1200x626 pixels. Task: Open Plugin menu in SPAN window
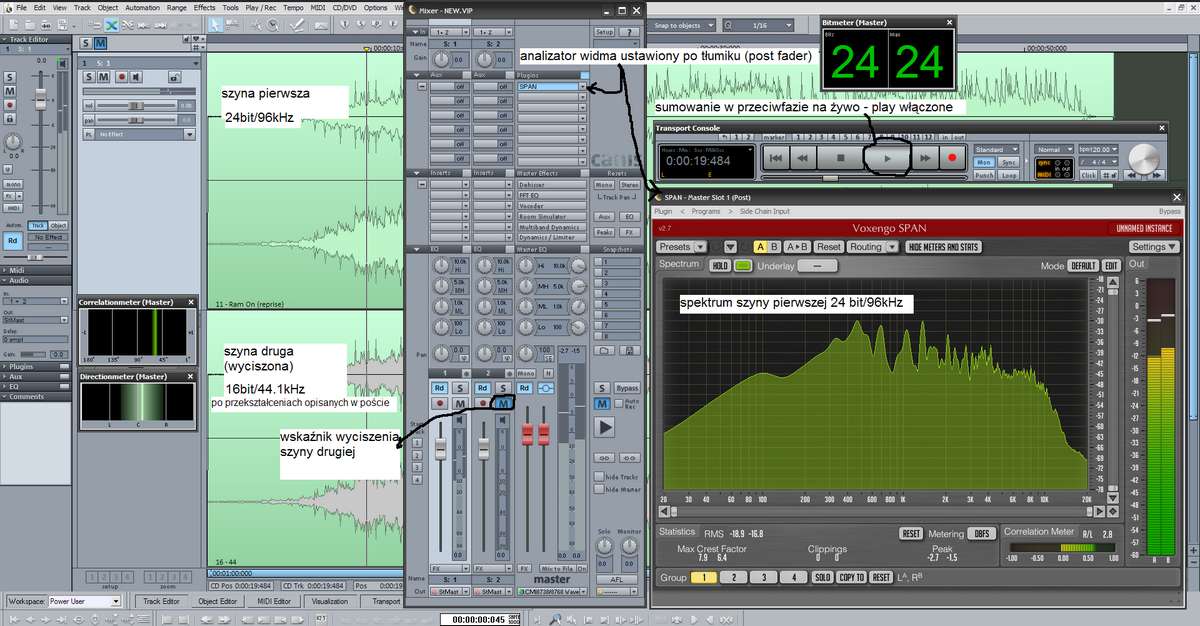pos(663,211)
